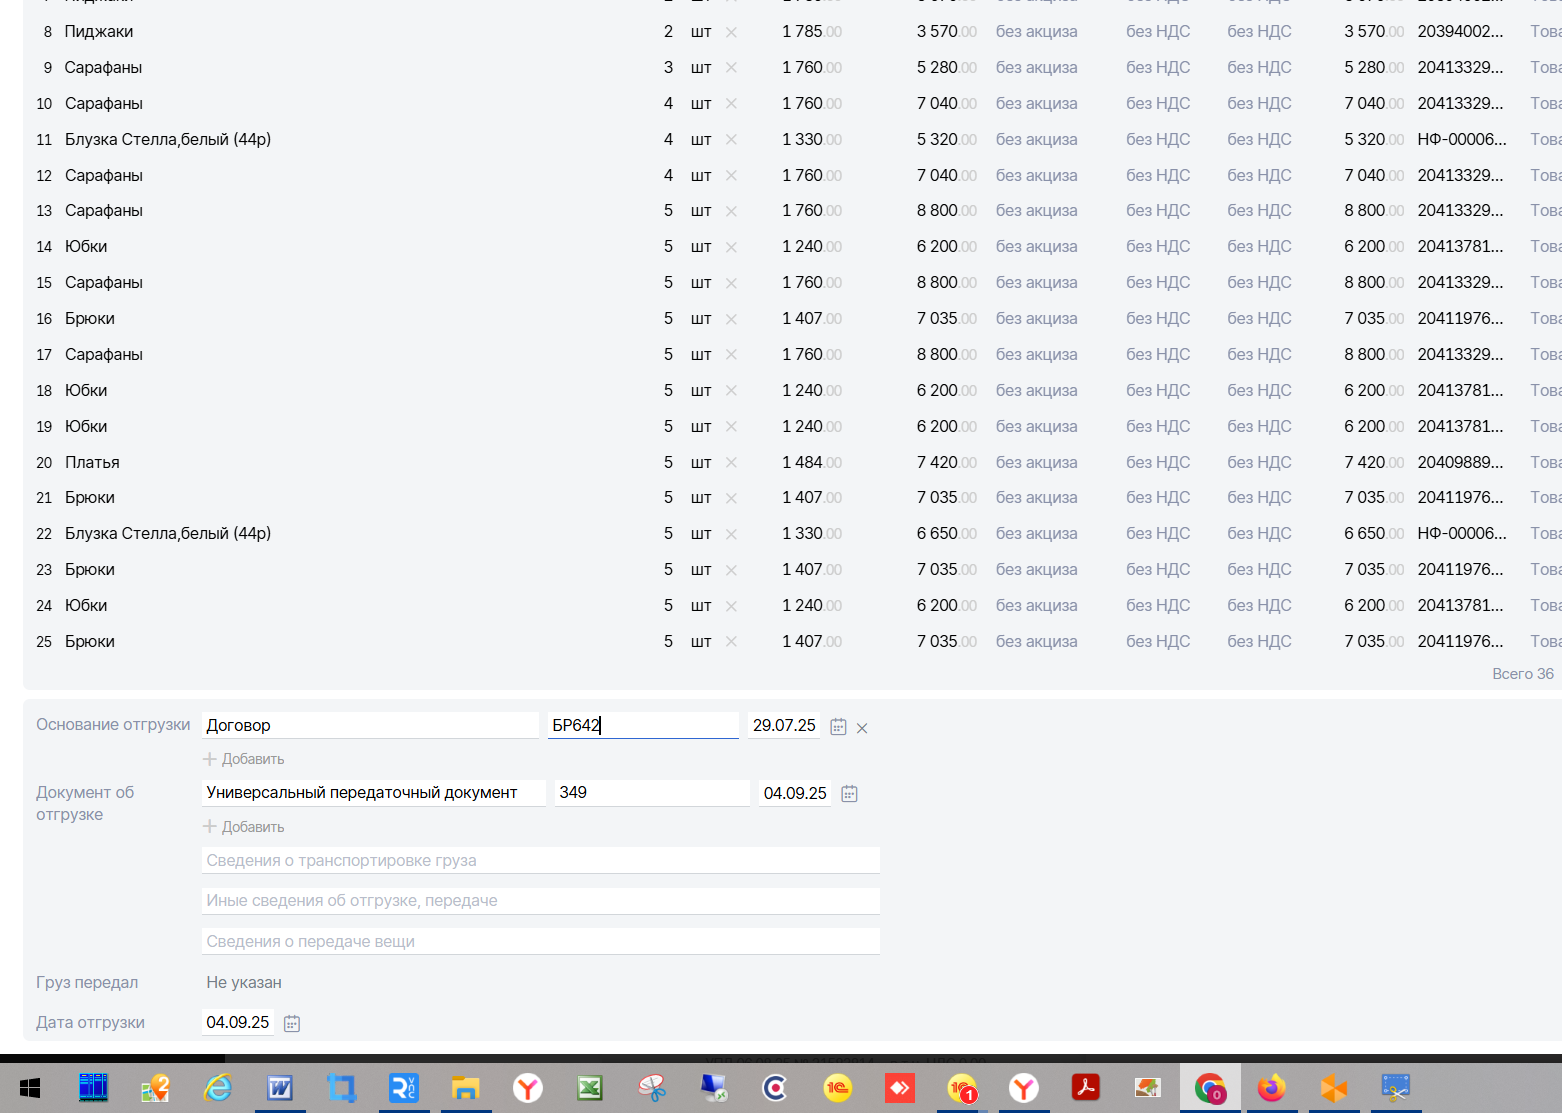Screen dimensions: 1562x1113
Task: Select row 8 Пиджаки name cell
Action: click(99, 32)
